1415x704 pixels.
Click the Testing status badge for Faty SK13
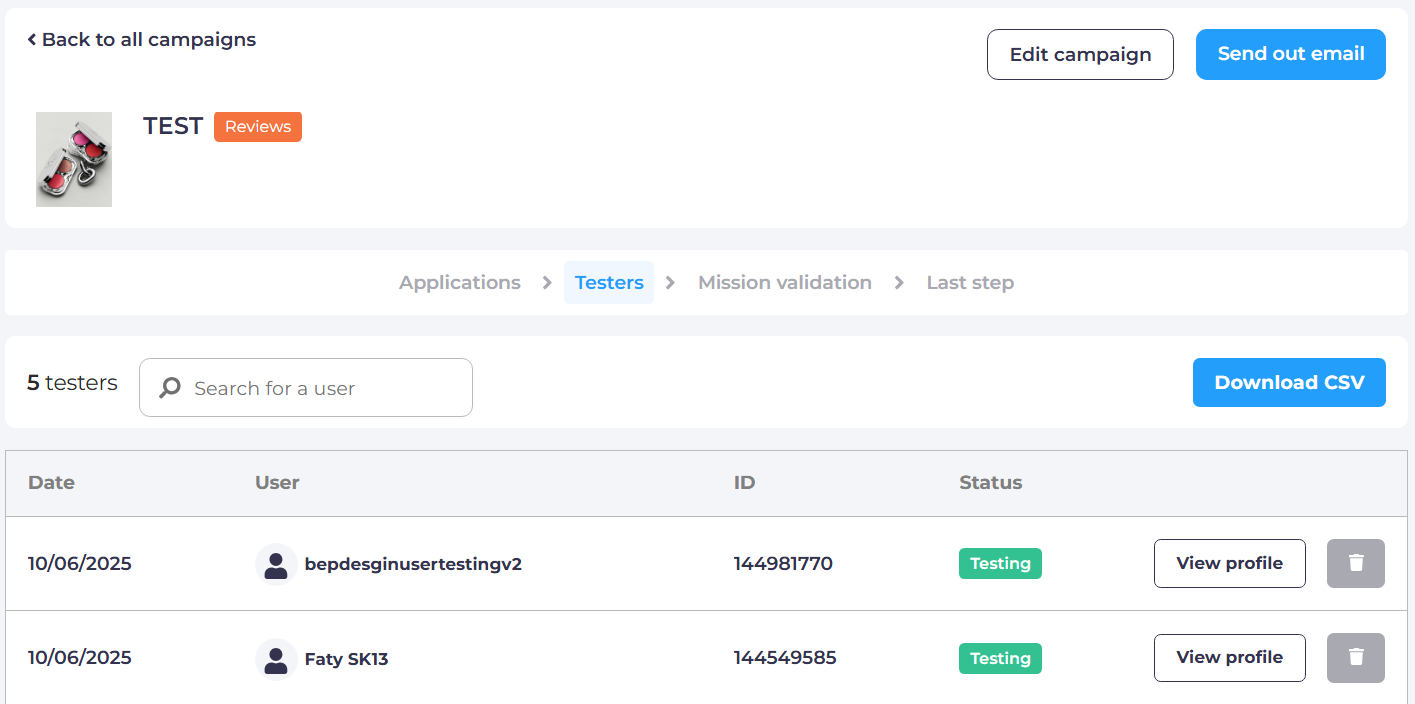click(1000, 658)
